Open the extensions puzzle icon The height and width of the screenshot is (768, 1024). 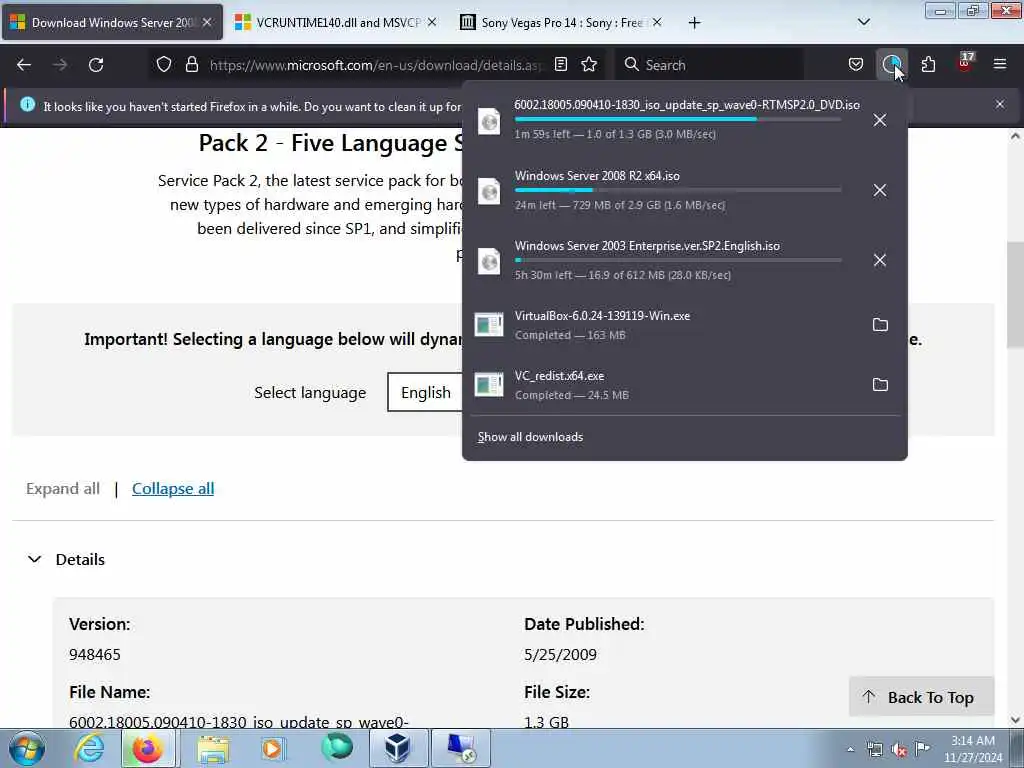(928, 64)
